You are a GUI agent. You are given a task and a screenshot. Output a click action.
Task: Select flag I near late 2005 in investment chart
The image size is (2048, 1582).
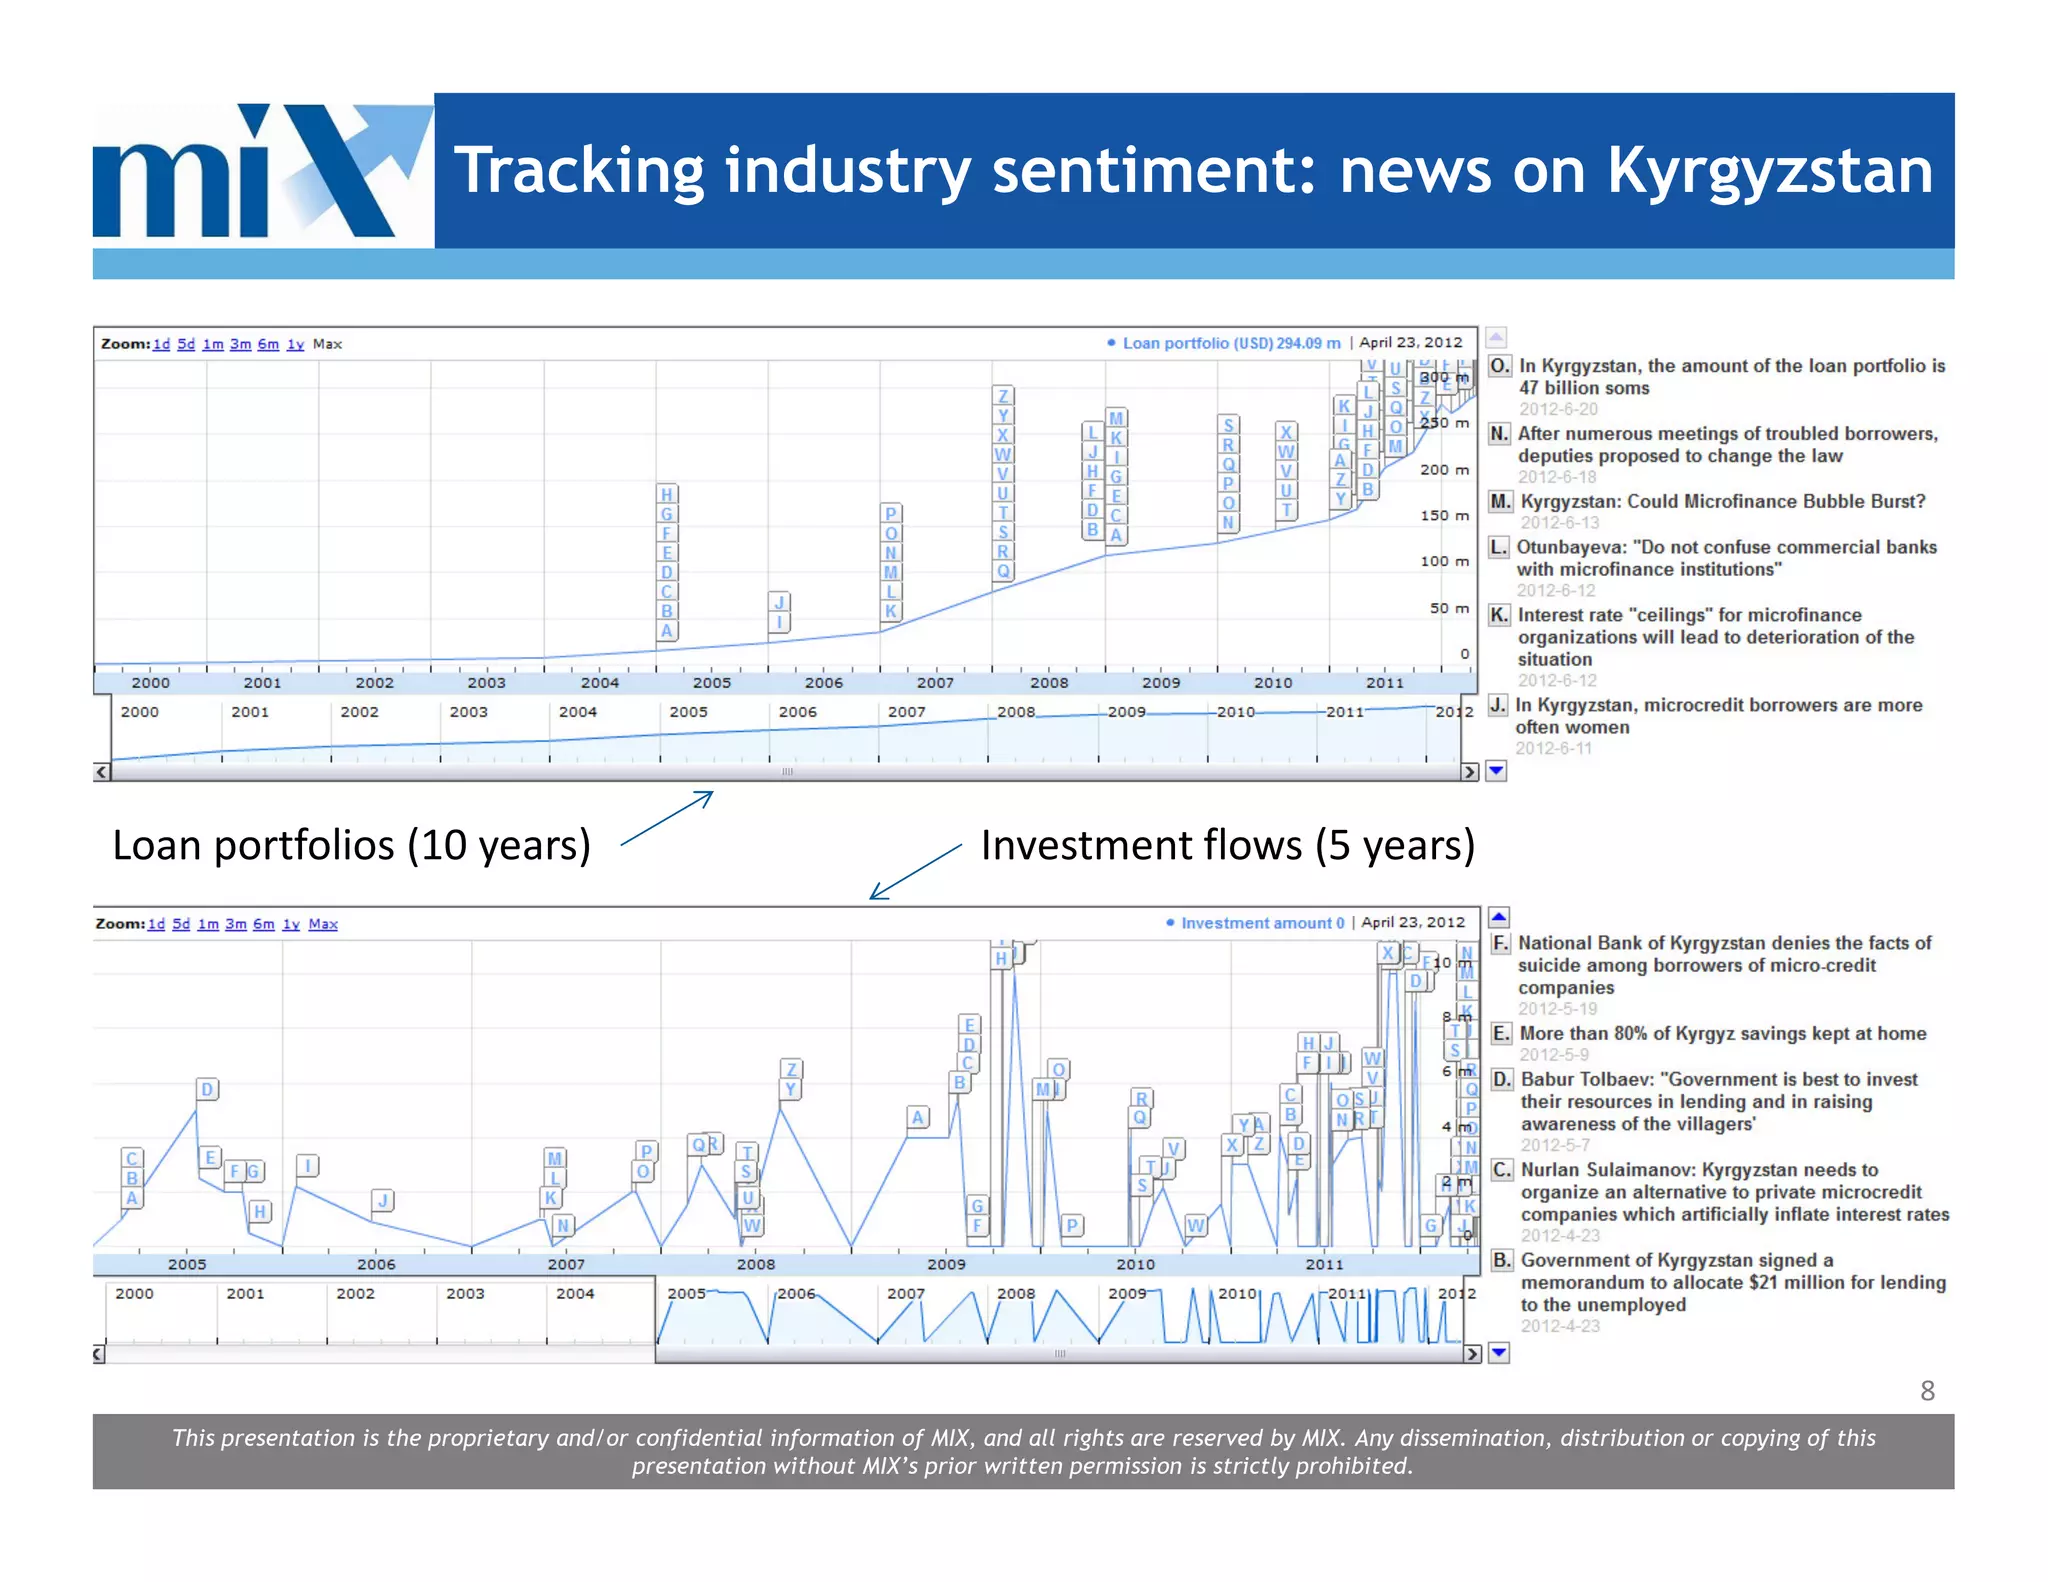(308, 1166)
